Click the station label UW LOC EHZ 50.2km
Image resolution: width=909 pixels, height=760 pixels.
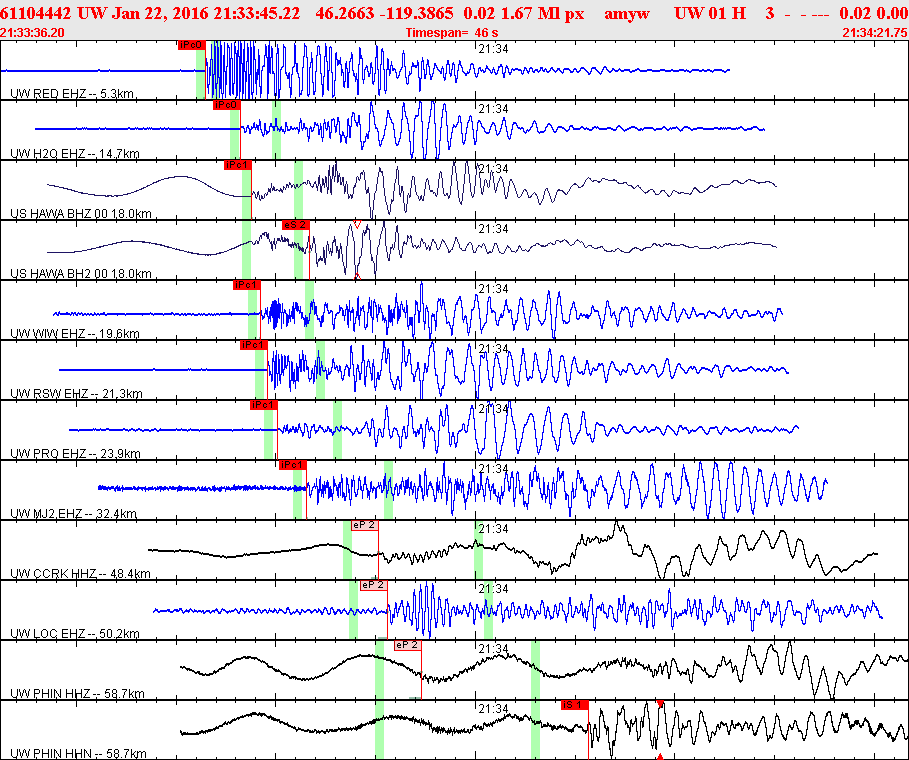coord(75,634)
